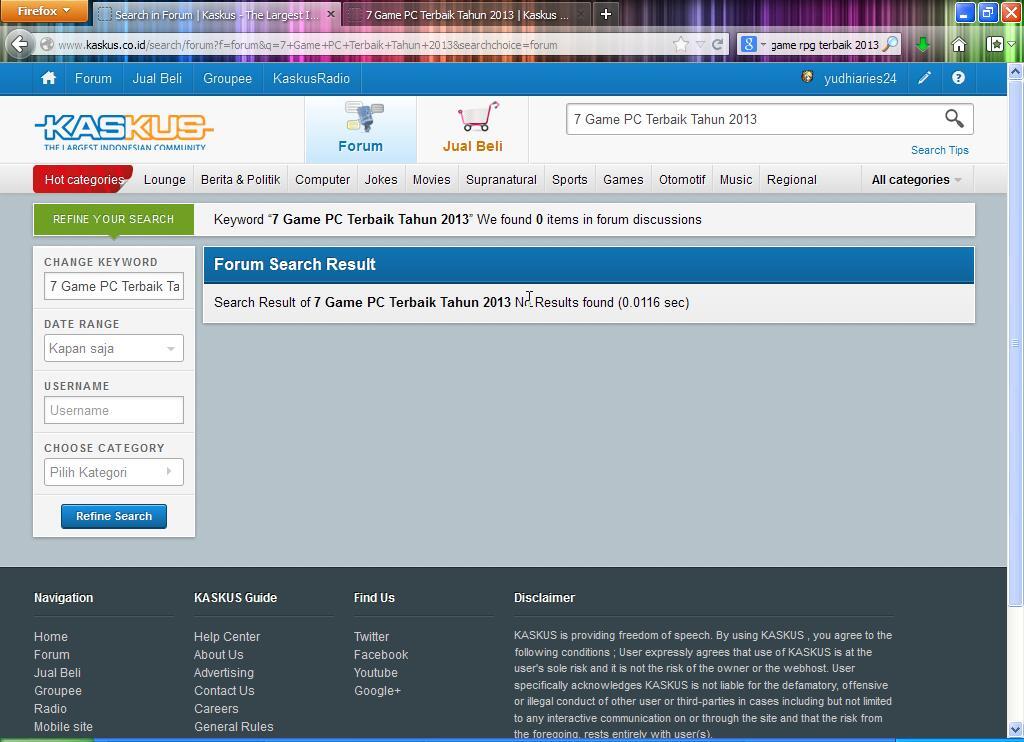
Task: Open the Search Tips link
Action: click(940, 150)
